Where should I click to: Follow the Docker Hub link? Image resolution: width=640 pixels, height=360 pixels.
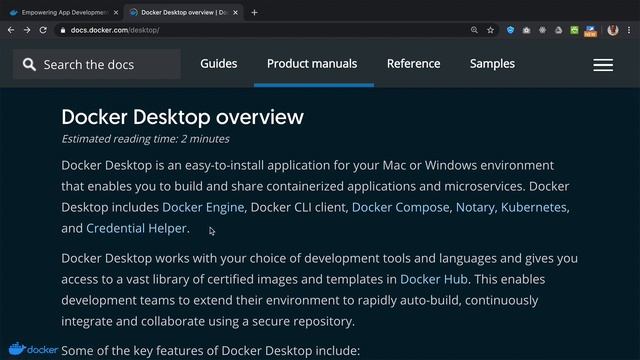click(x=433, y=279)
